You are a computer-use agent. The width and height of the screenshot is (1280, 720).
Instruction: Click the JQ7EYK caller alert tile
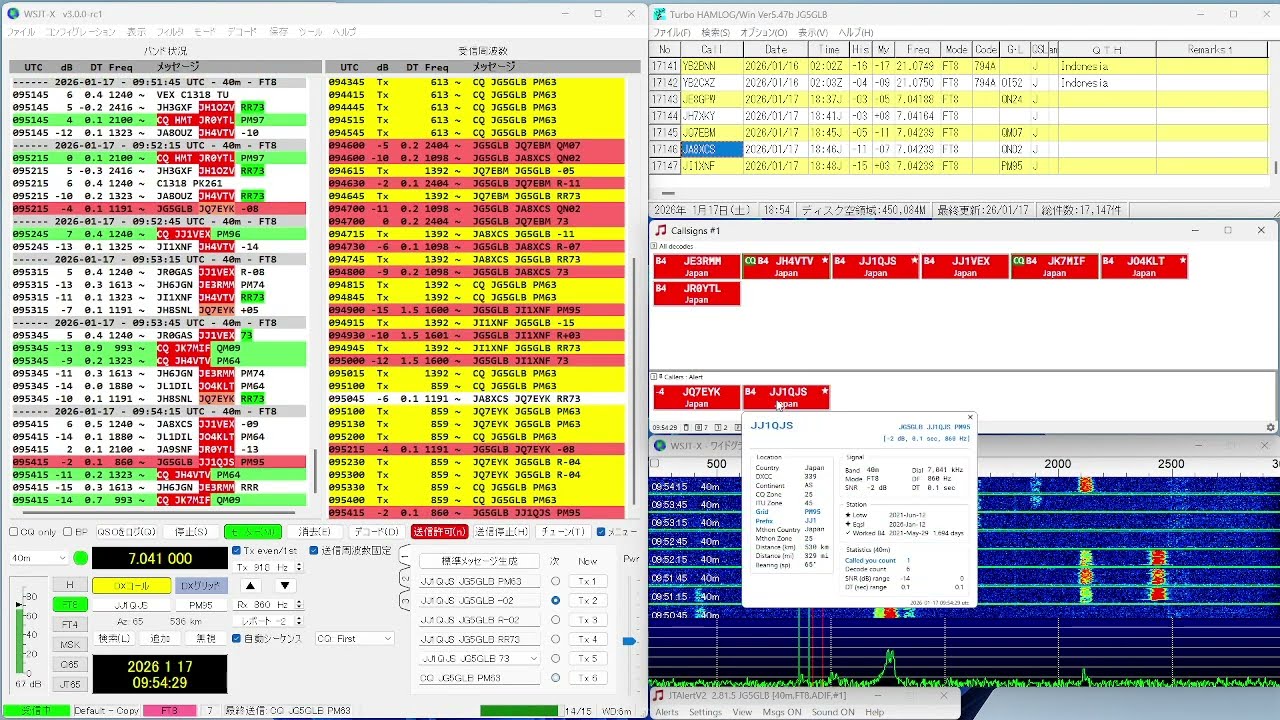pos(697,397)
